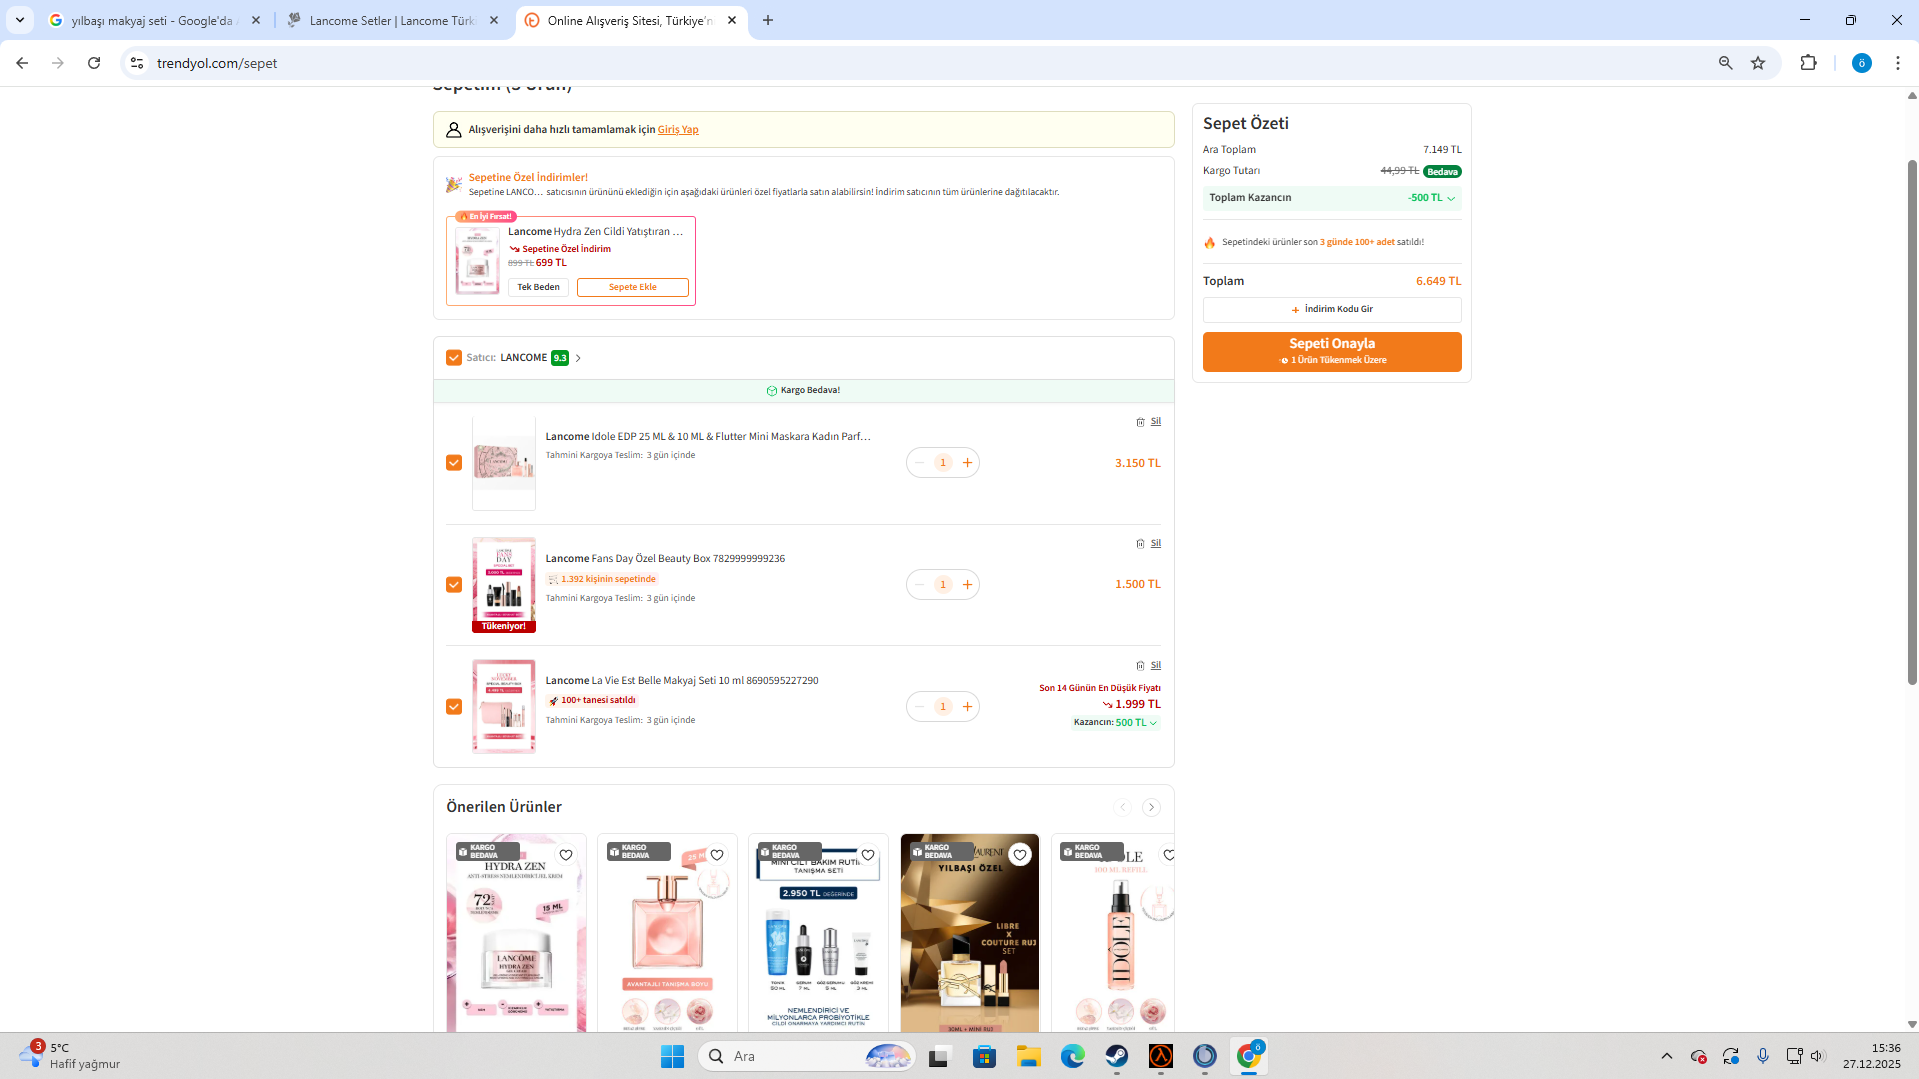Viewport: 1919px width, 1079px height.
Task: Open the Chrome profile menu
Action: tap(1861, 63)
